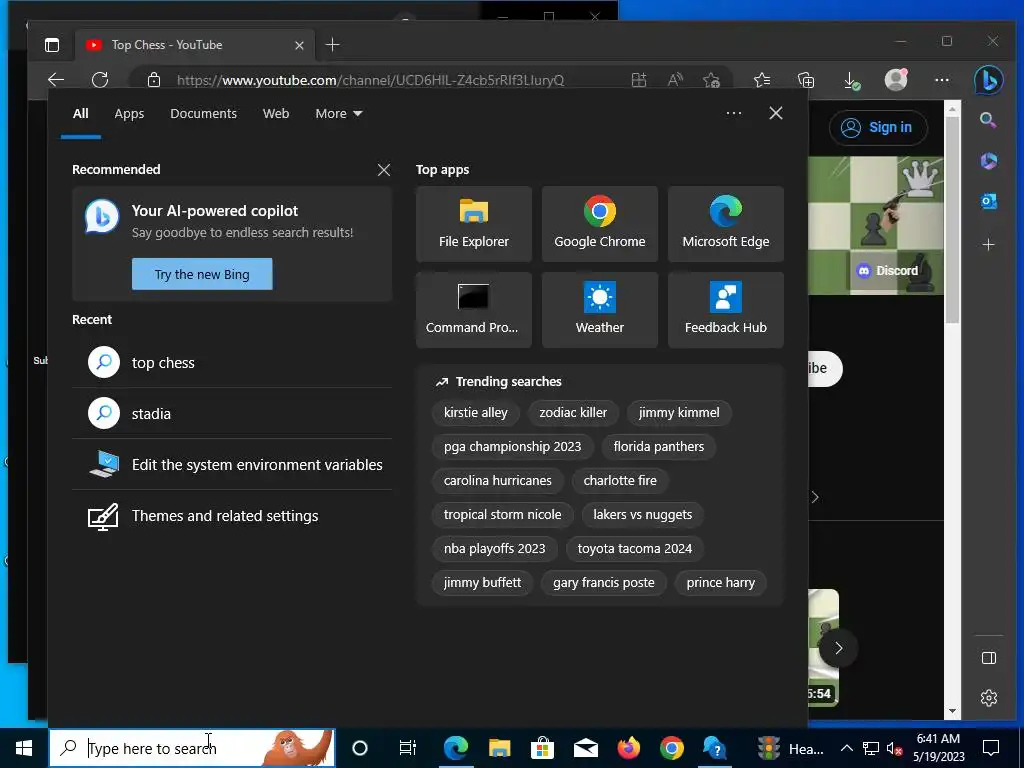Switch to the Apps search tab
Image resolution: width=1024 pixels, height=768 pixels.
[129, 114]
